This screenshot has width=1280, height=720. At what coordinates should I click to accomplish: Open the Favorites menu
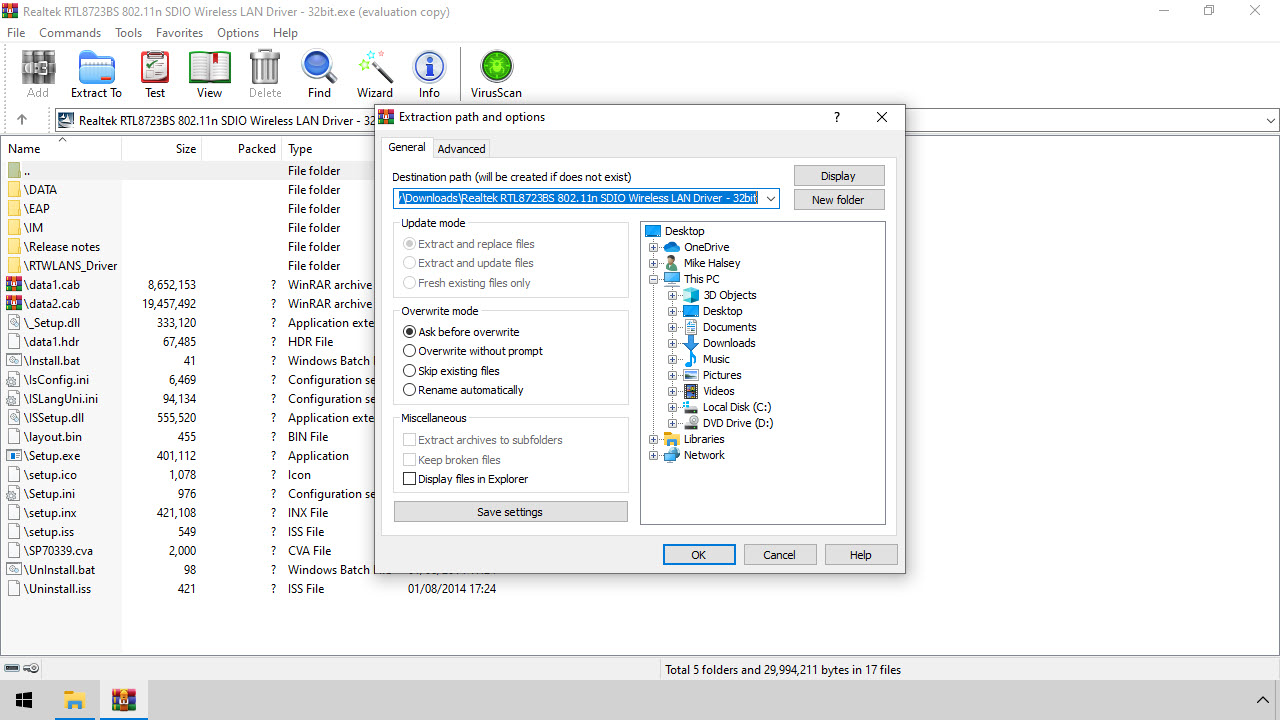(x=179, y=32)
